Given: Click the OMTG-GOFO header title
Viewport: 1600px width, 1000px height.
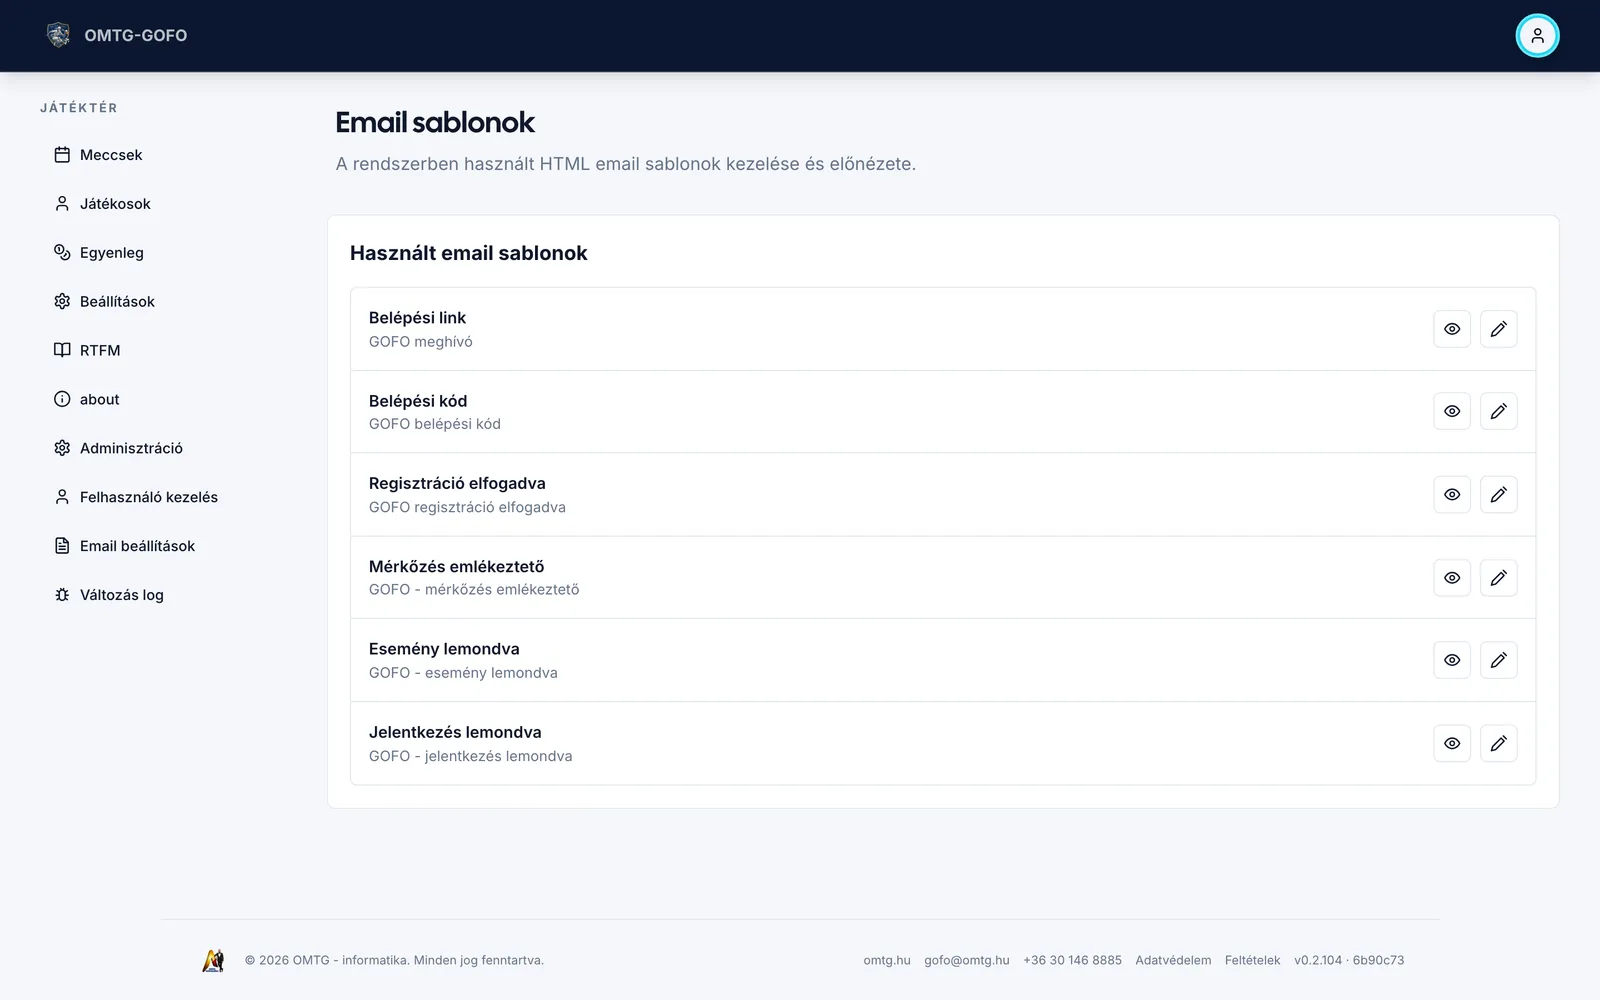Looking at the screenshot, I should coord(136,35).
